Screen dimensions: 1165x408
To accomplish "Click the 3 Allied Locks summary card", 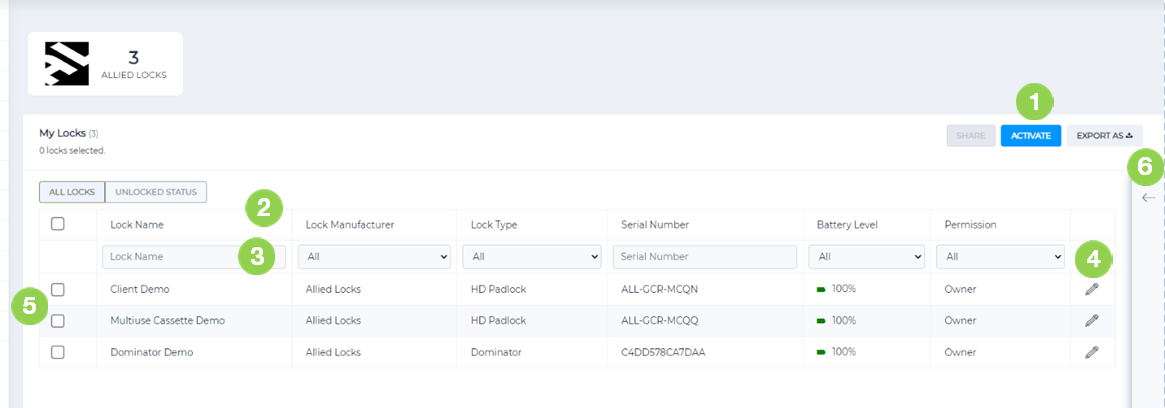I will pos(106,64).
